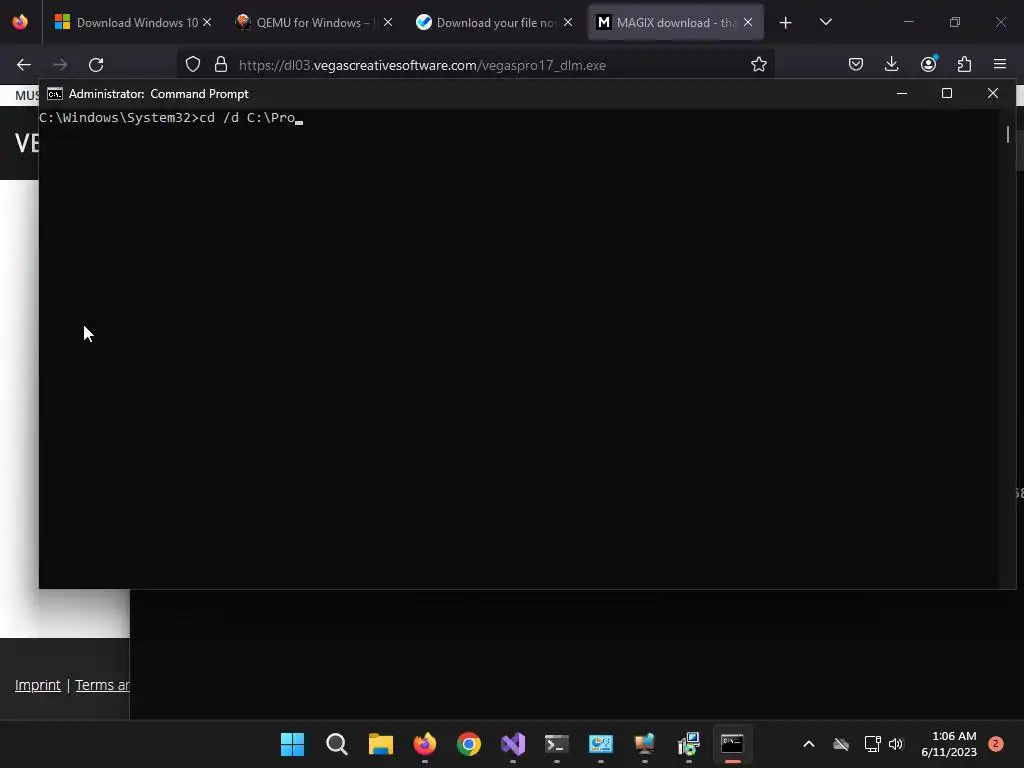Close the Download Windows 10 tab
Screen dimensions: 1024x768
[207, 22]
